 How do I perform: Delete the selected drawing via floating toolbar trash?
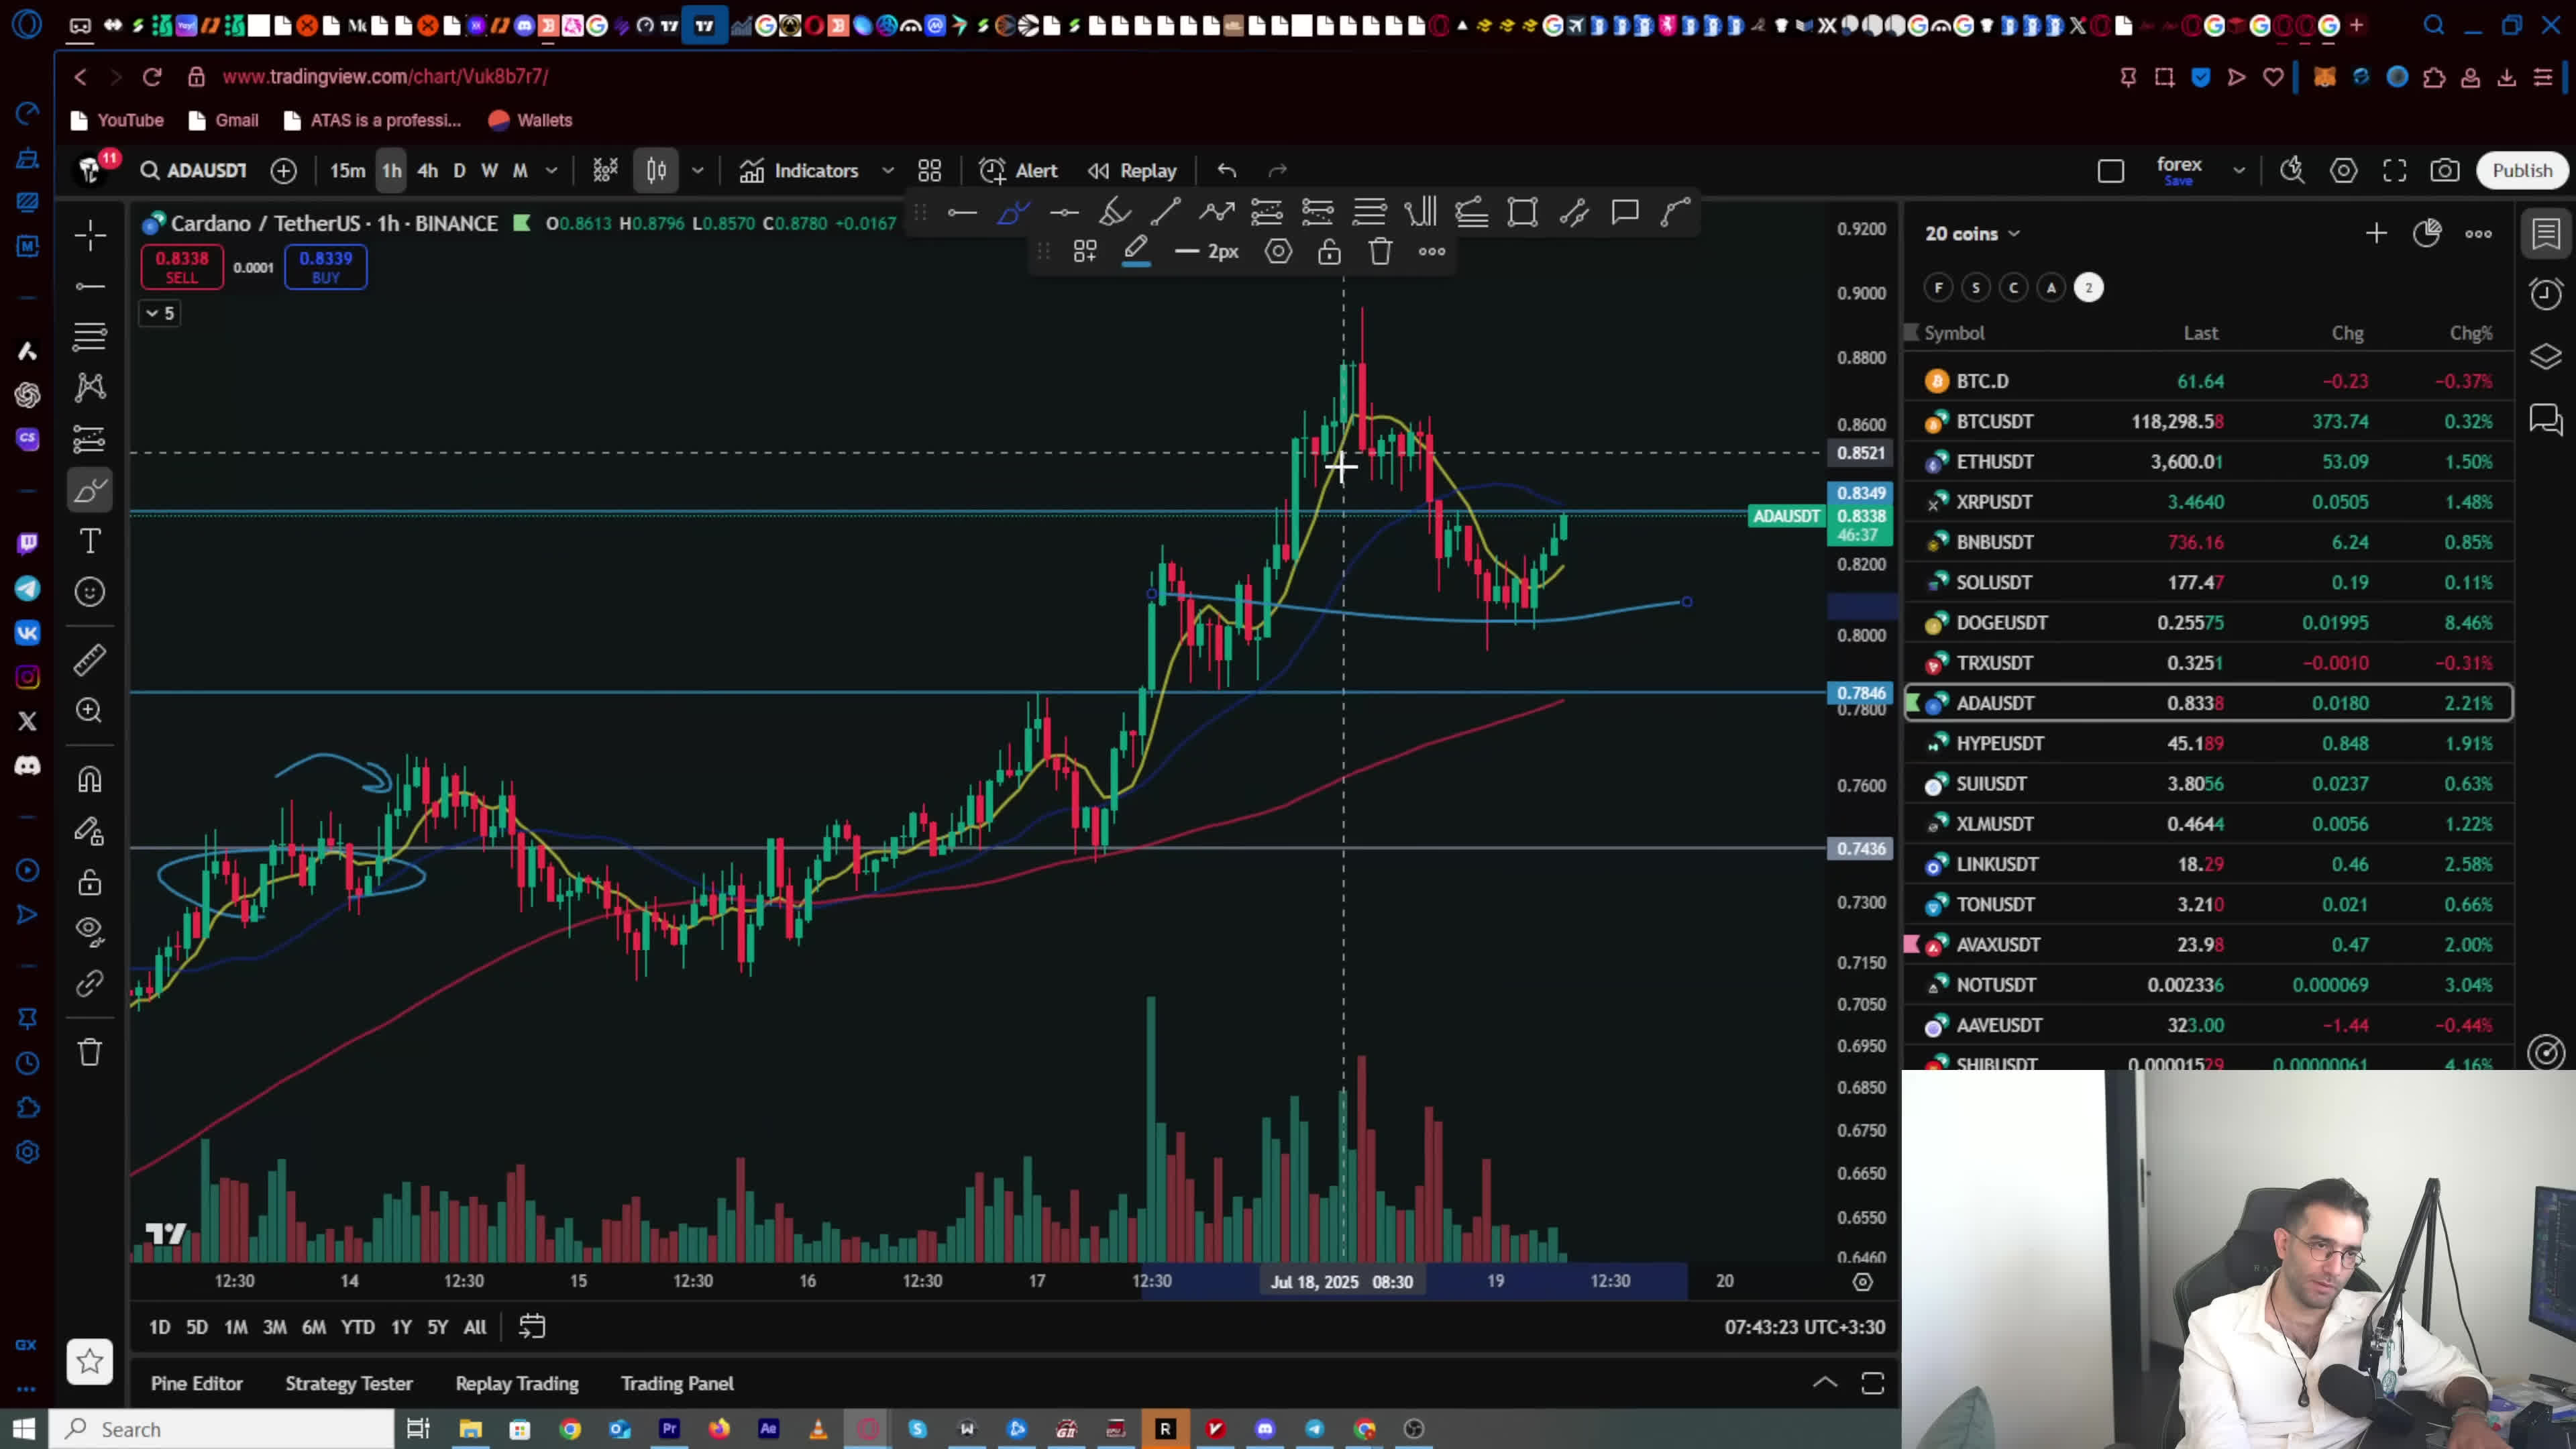click(1381, 252)
